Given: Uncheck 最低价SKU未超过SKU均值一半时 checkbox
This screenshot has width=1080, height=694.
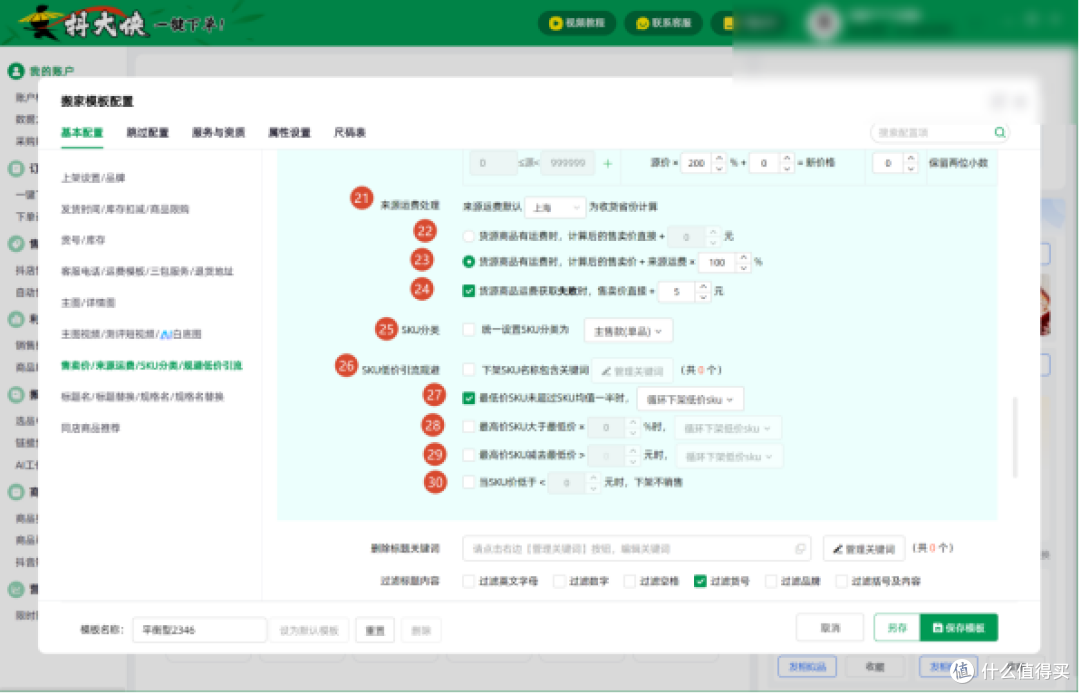Looking at the screenshot, I should point(468,398).
